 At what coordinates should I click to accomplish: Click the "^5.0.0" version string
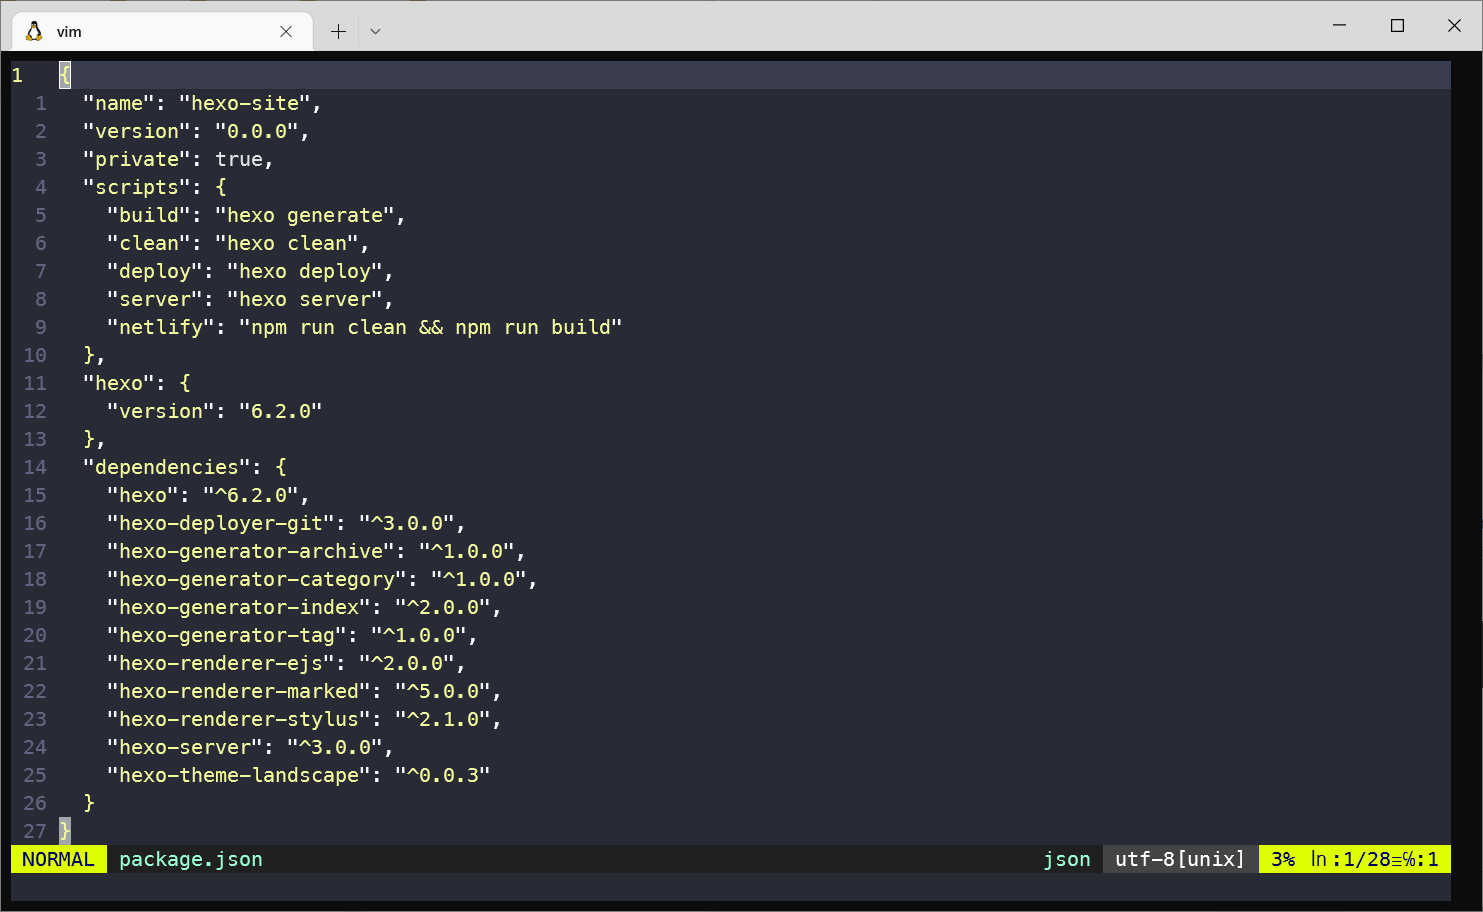(x=443, y=691)
